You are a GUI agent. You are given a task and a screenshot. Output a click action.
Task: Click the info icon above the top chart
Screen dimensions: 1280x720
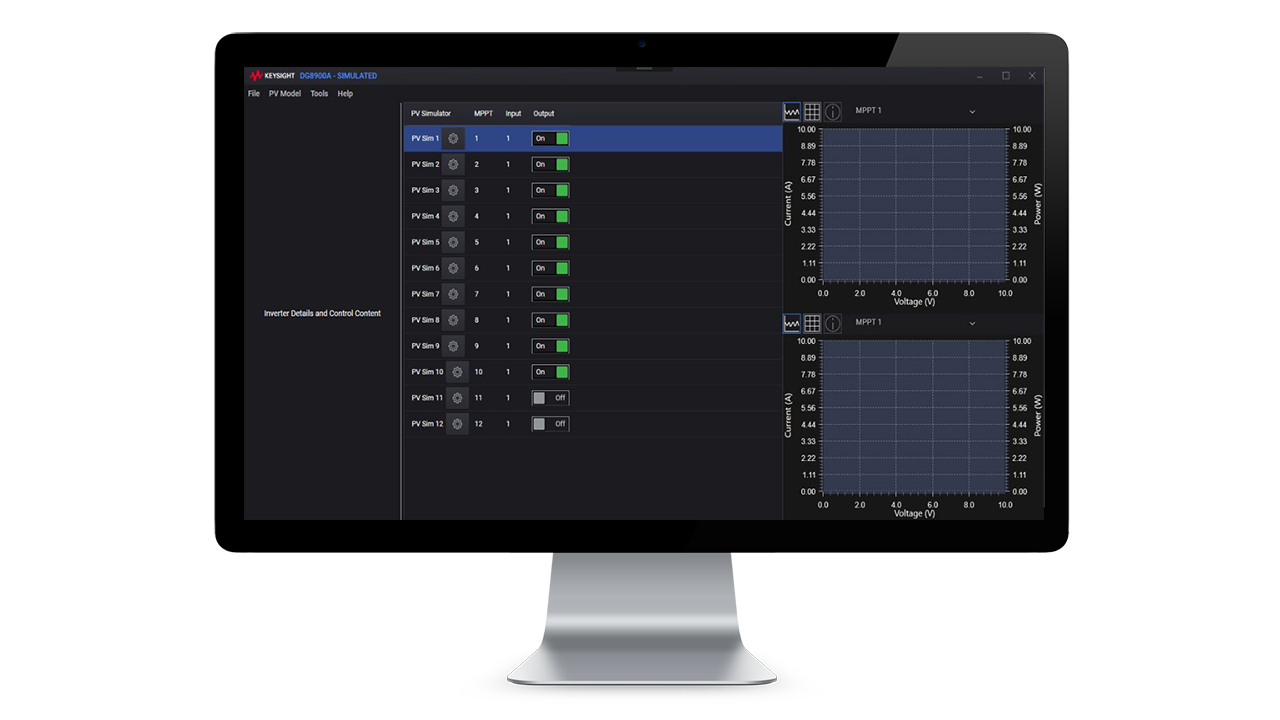pyautogui.click(x=832, y=111)
